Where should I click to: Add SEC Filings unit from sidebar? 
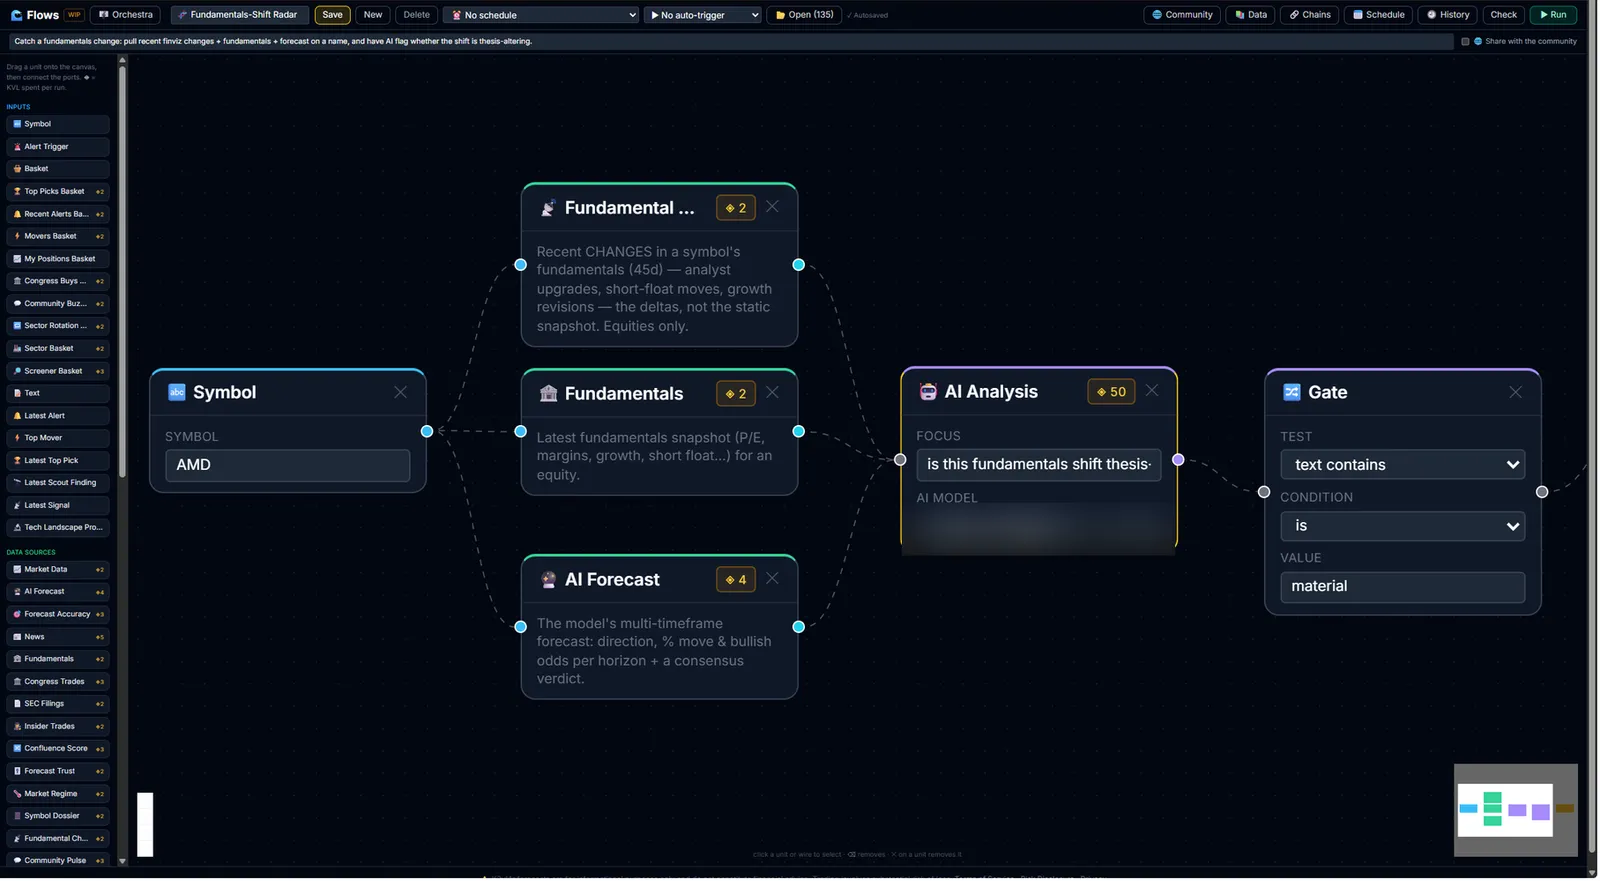58,704
